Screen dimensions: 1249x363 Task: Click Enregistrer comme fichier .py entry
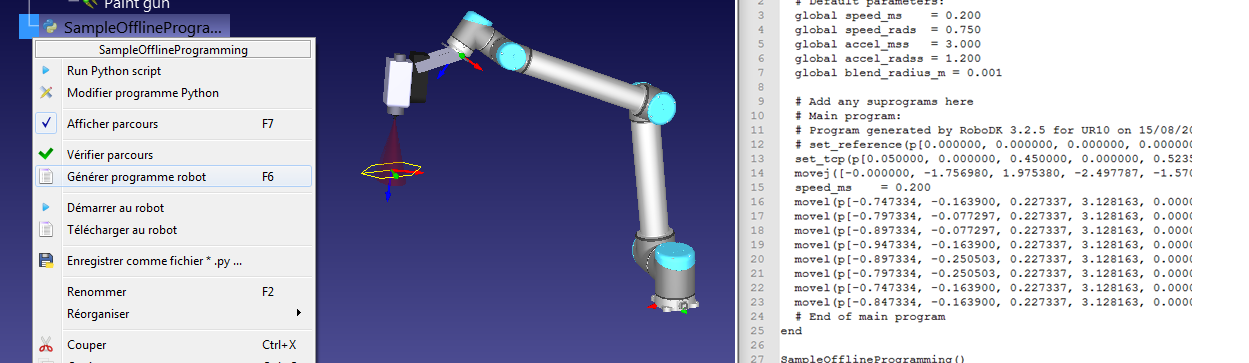(x=154, y=261)
